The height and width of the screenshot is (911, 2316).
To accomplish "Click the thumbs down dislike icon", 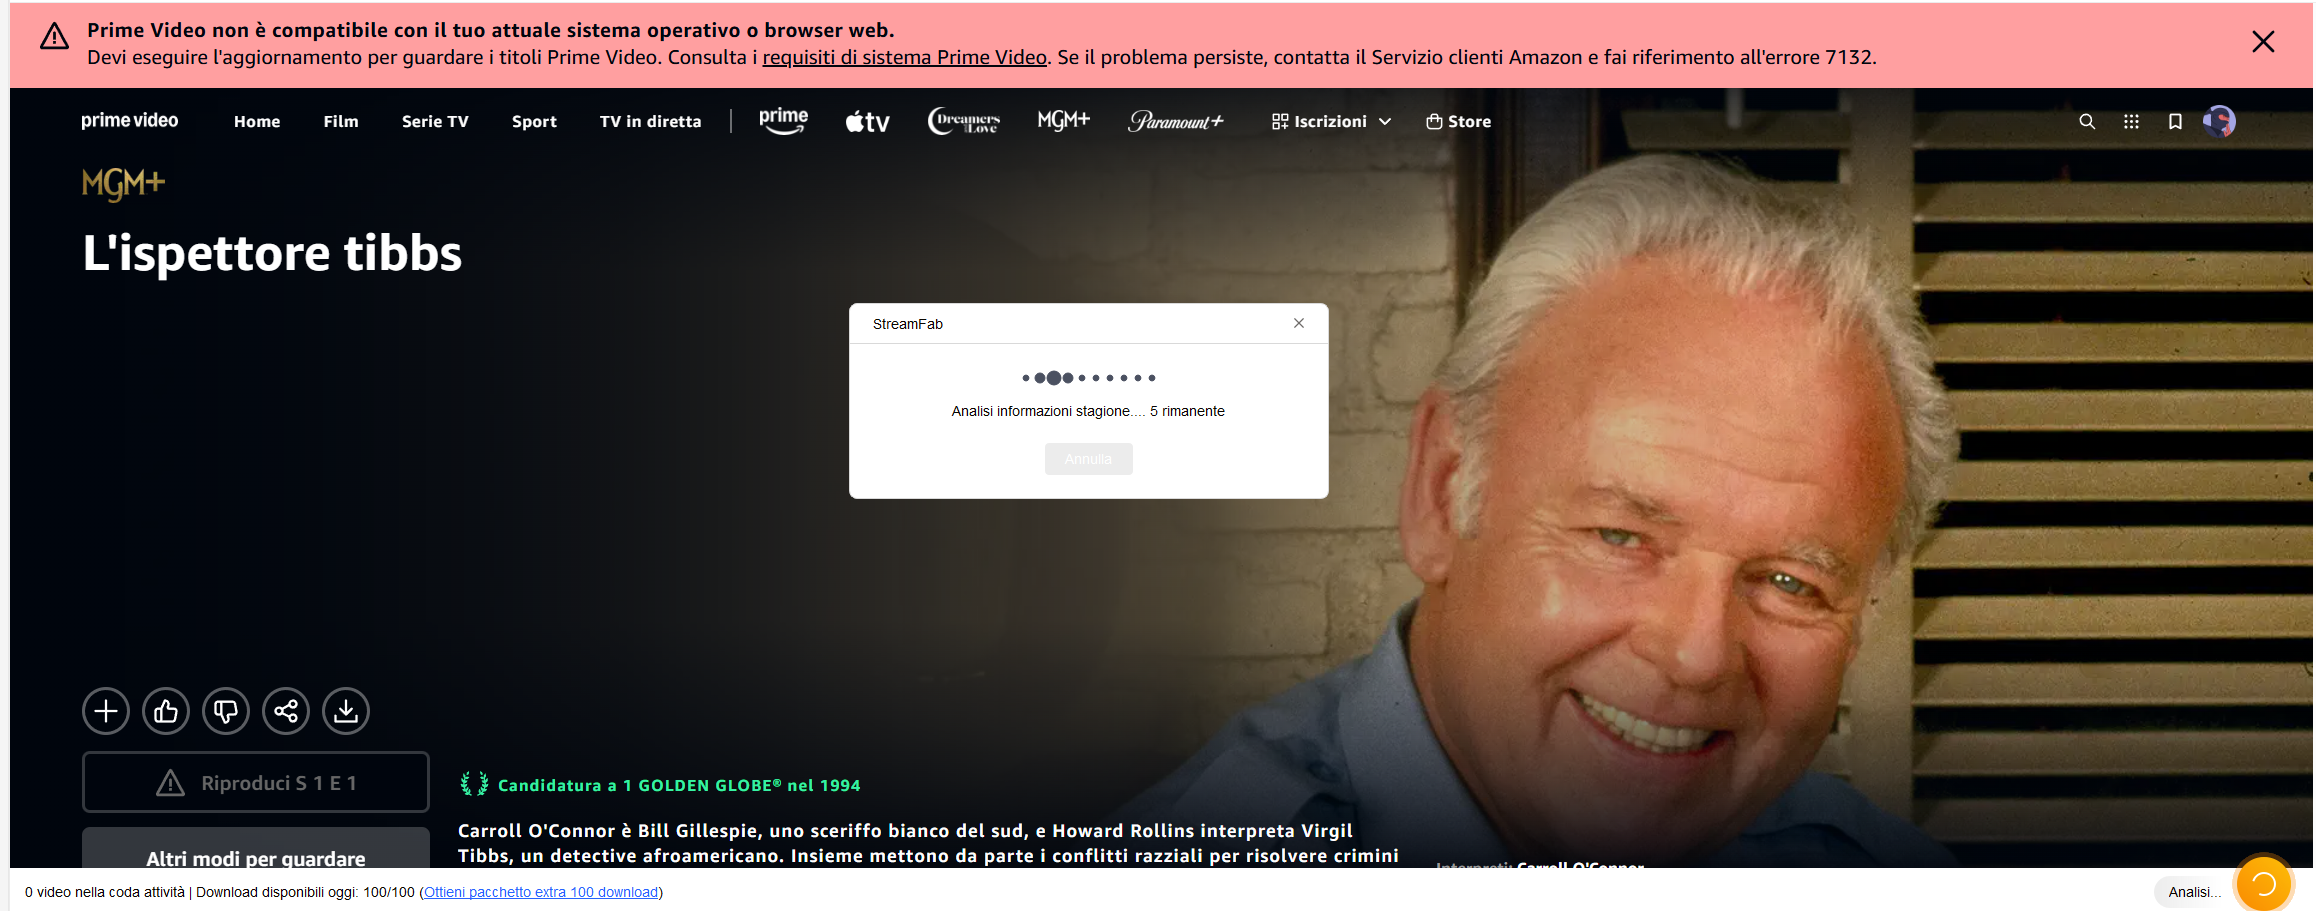I will coord(226,711).
